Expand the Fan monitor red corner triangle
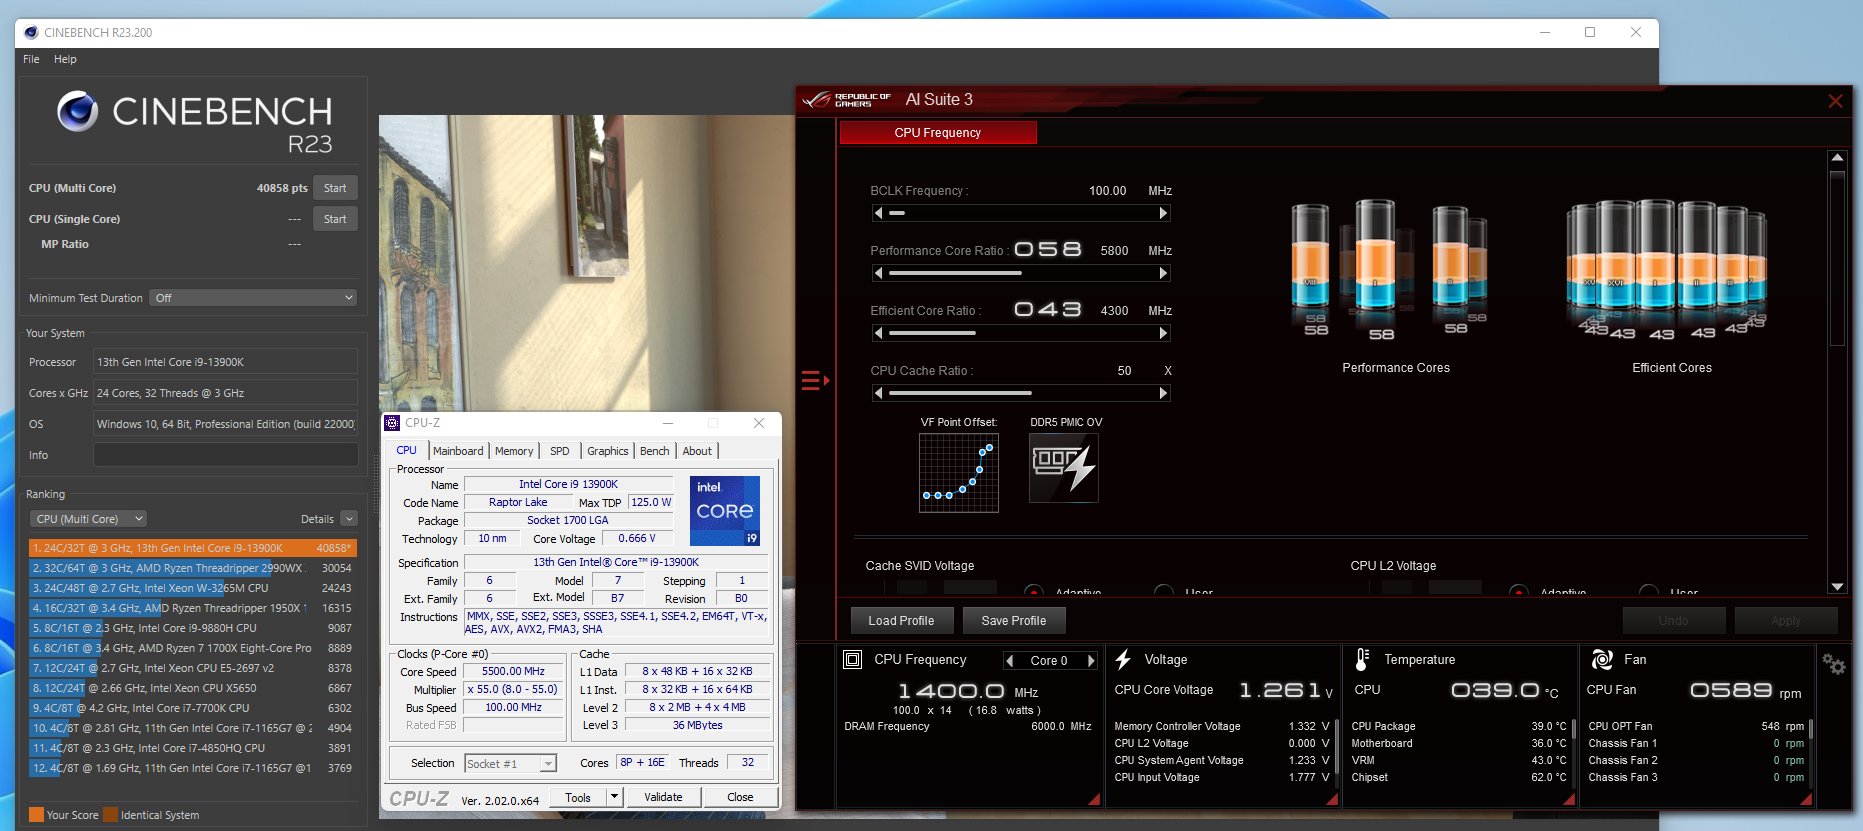 [x=1806, y=799]
